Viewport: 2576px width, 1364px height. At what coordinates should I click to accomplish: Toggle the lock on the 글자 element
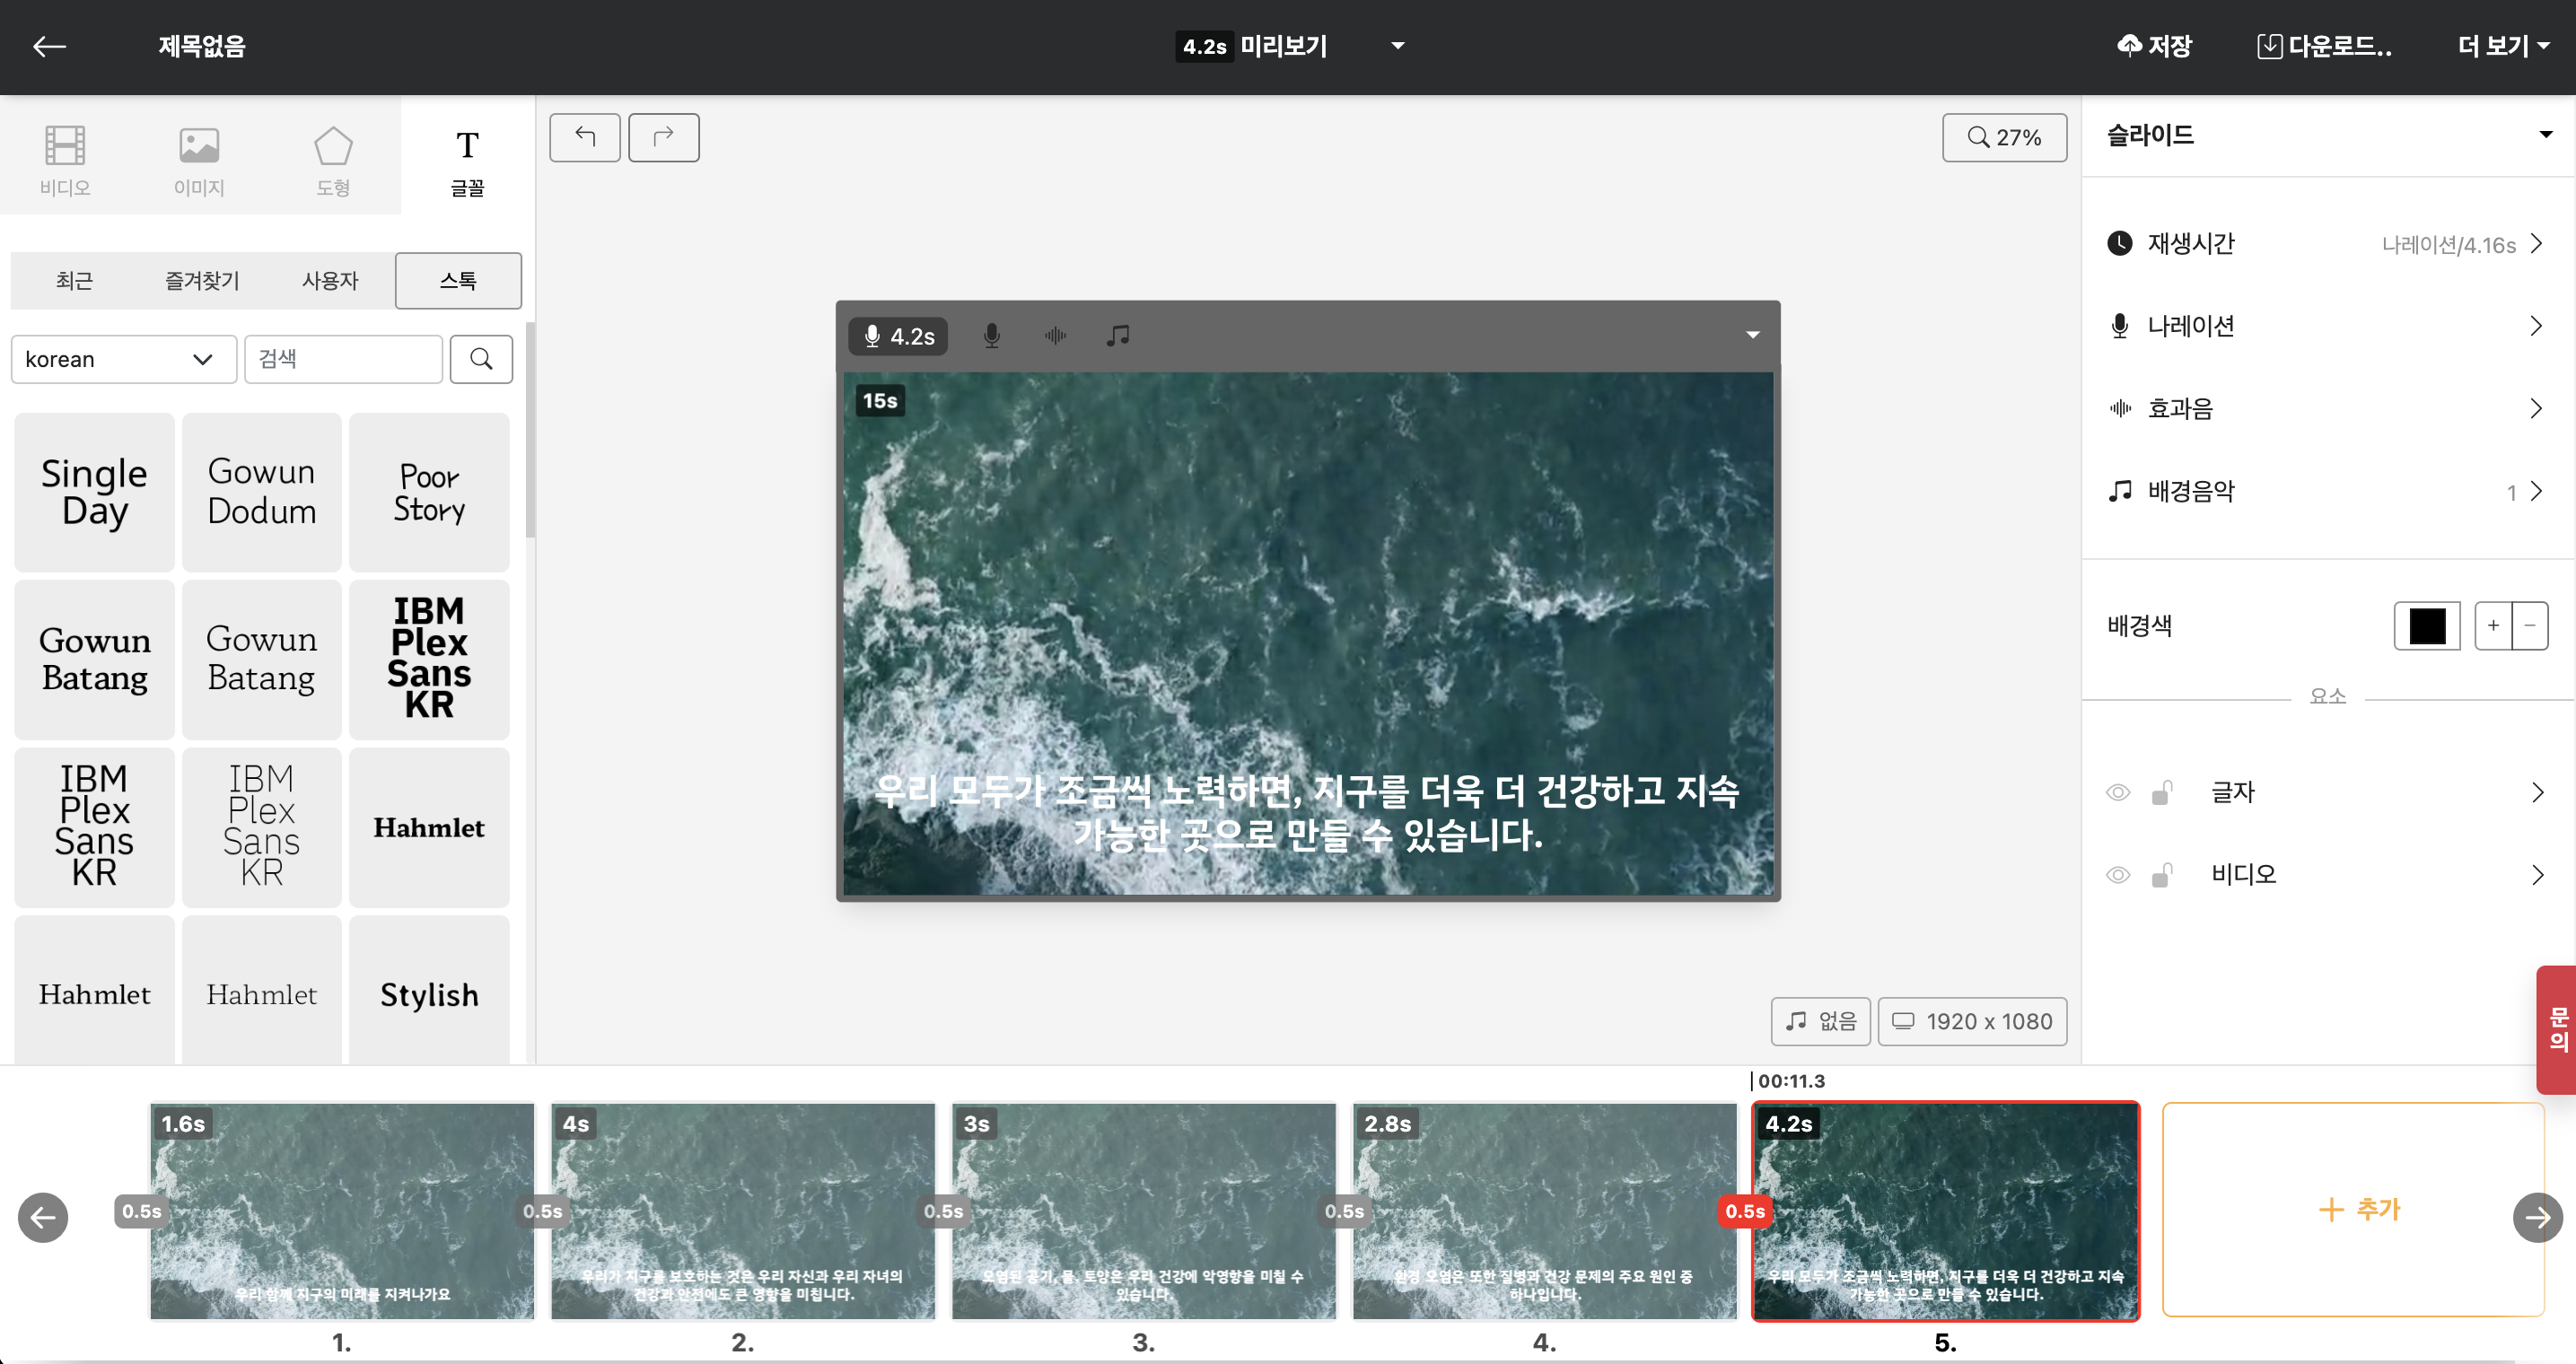pos(2162,793)
